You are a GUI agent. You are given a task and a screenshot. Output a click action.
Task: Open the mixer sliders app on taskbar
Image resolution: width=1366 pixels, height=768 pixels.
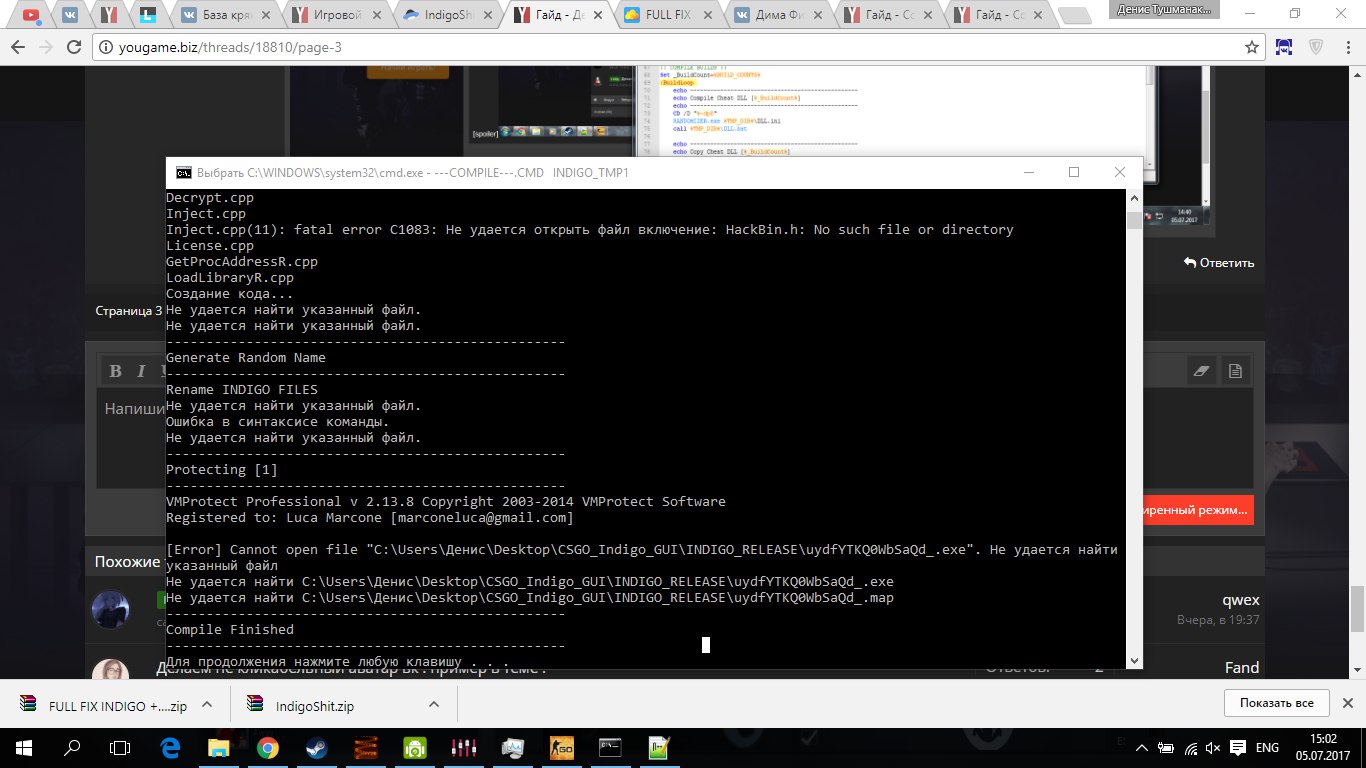coord(463,747)
